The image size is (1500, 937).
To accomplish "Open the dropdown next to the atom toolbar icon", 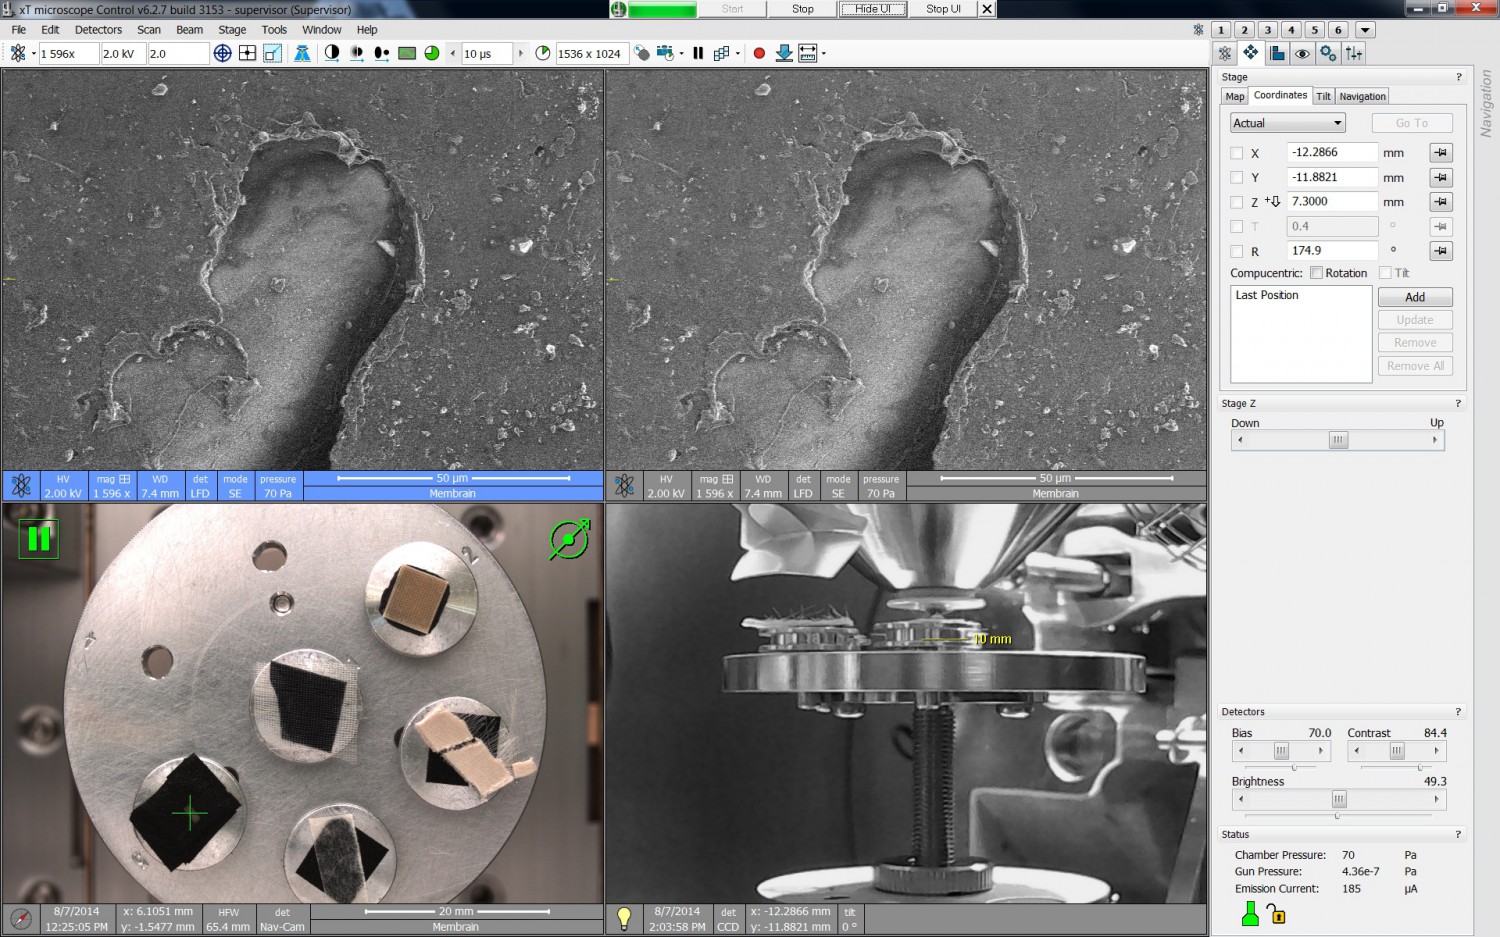I will [34, 54].
